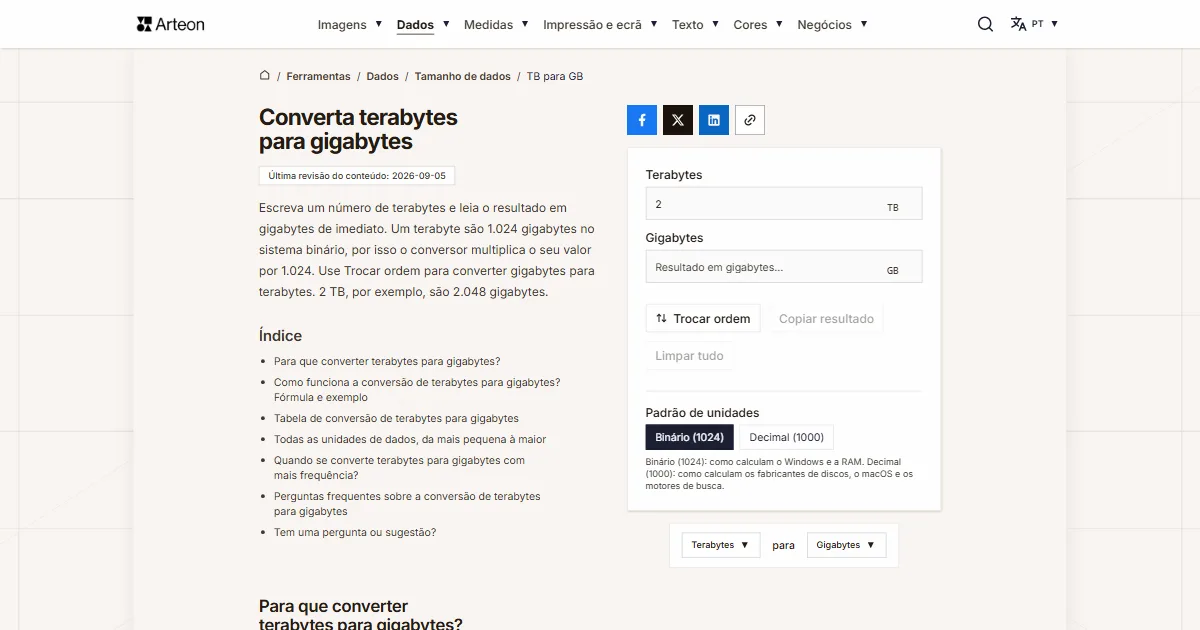Expand the Cores menu

point(758,24)
